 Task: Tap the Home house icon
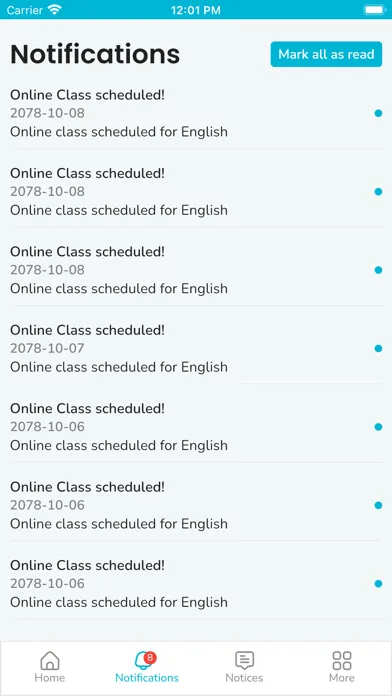point(50,660)
